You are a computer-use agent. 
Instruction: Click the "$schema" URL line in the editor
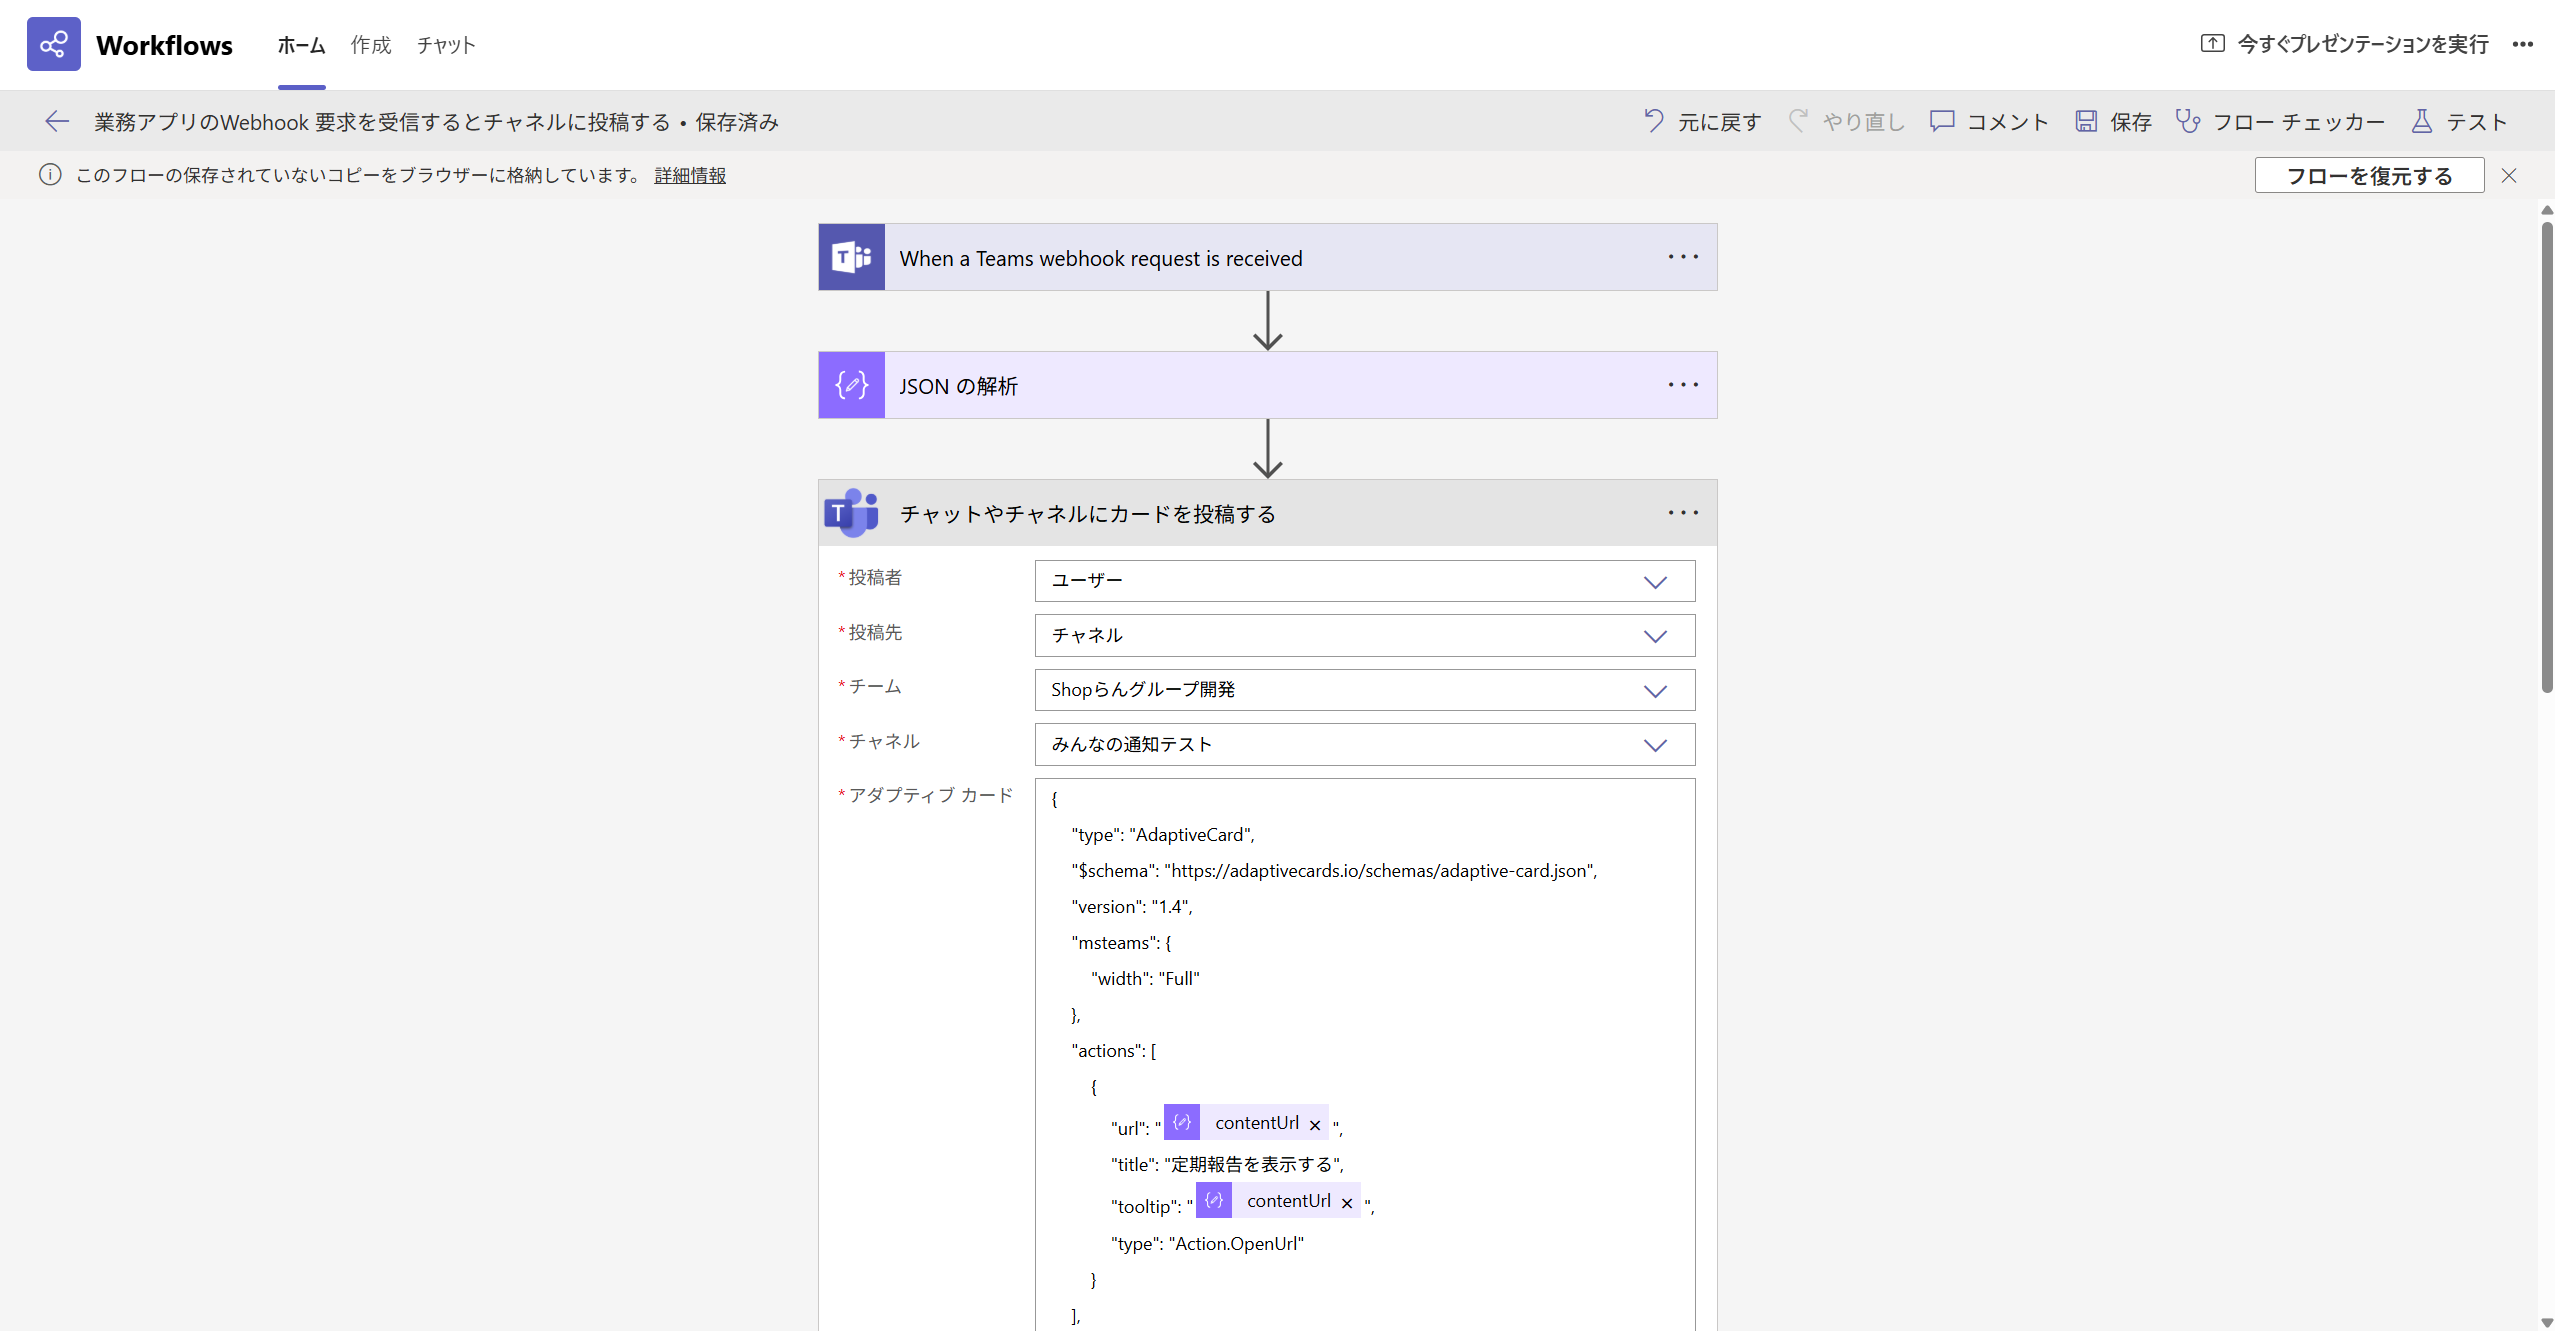coord(1334,871)
